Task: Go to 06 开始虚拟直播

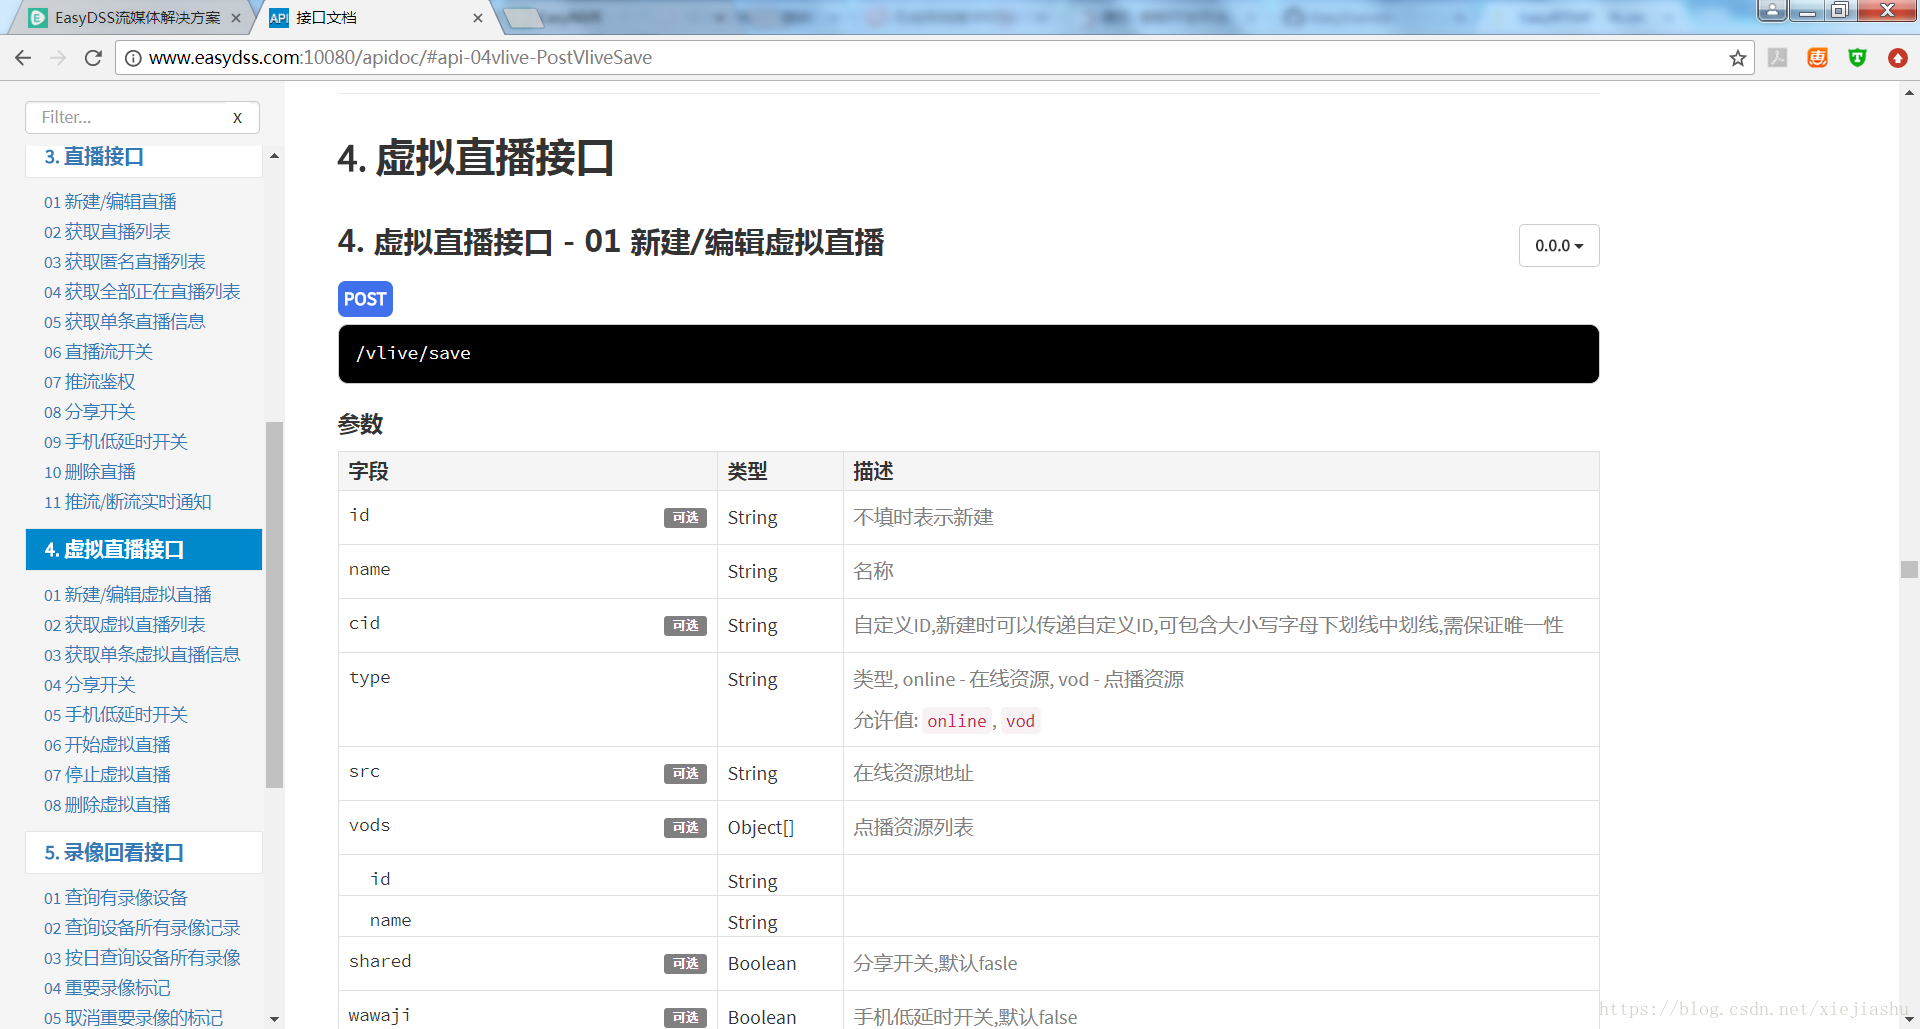Action: (x=107, y=745)
